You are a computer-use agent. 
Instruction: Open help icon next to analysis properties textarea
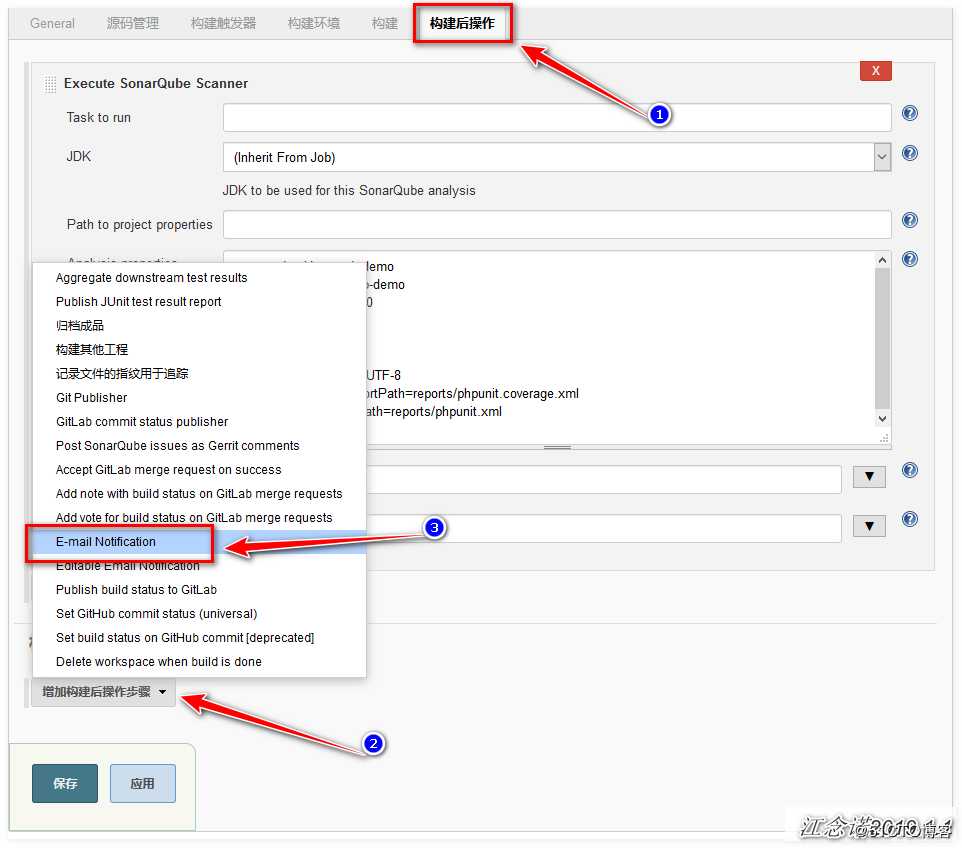909,259
